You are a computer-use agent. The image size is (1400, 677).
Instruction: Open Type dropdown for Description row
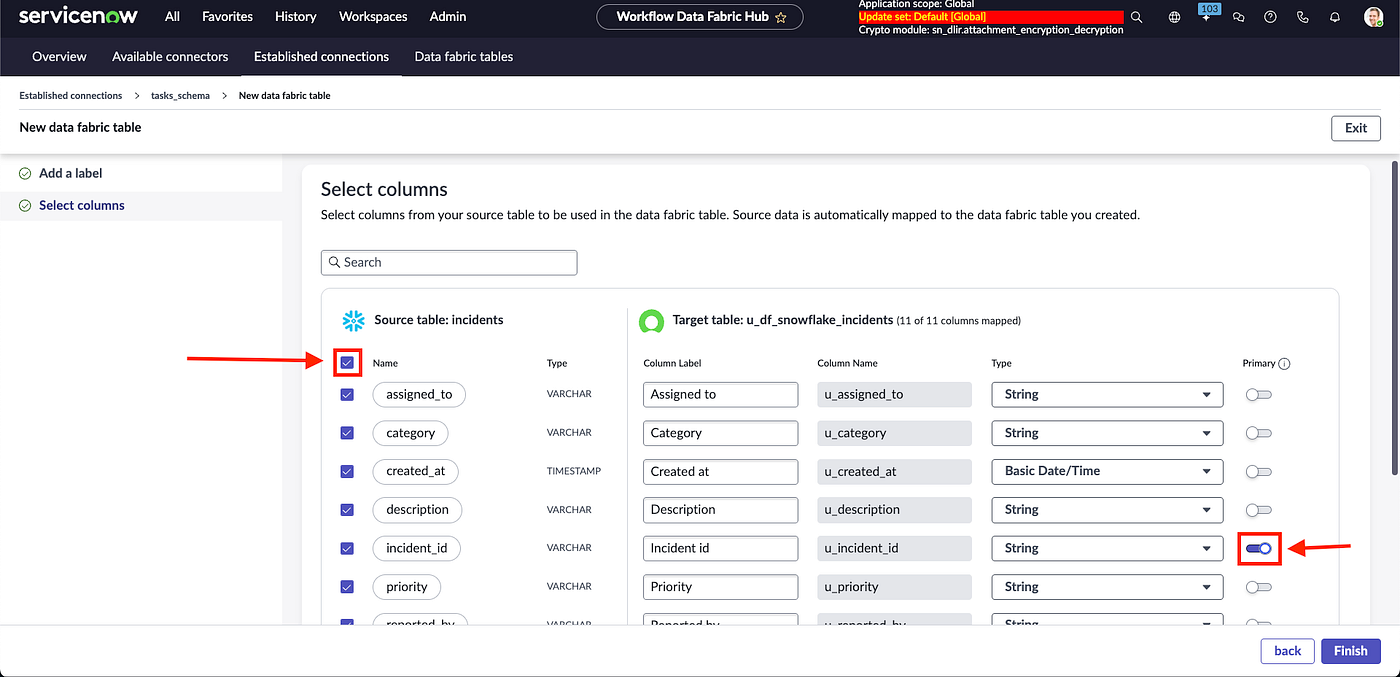click(1107, 509)
